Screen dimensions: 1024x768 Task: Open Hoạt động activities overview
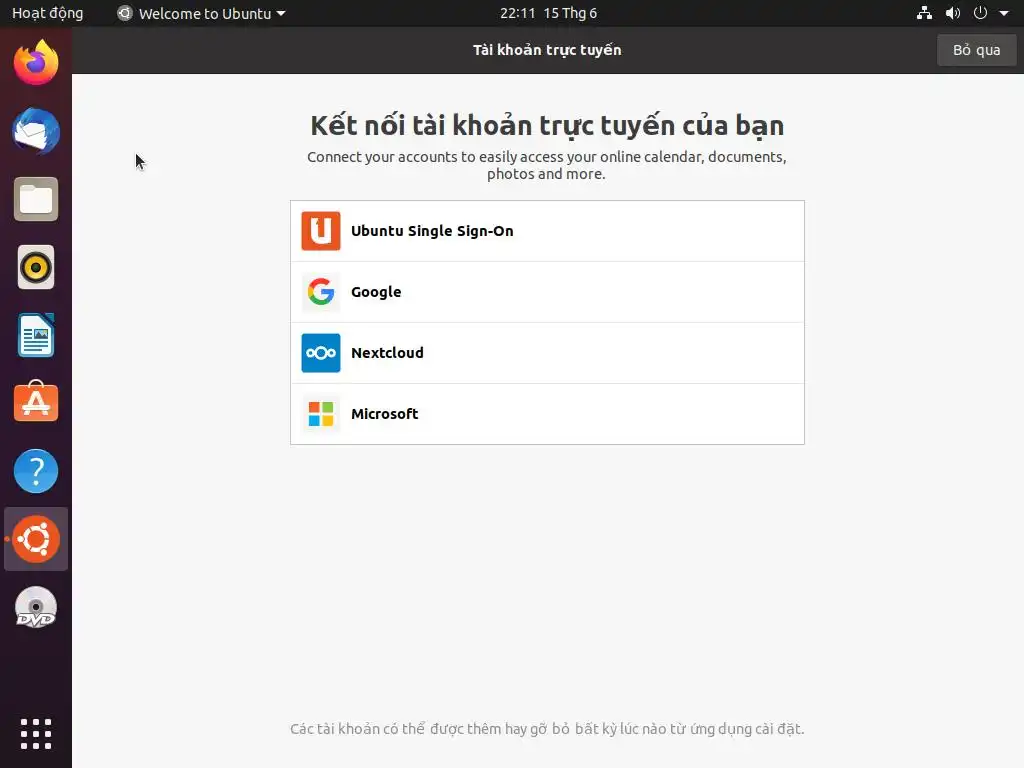48,13
